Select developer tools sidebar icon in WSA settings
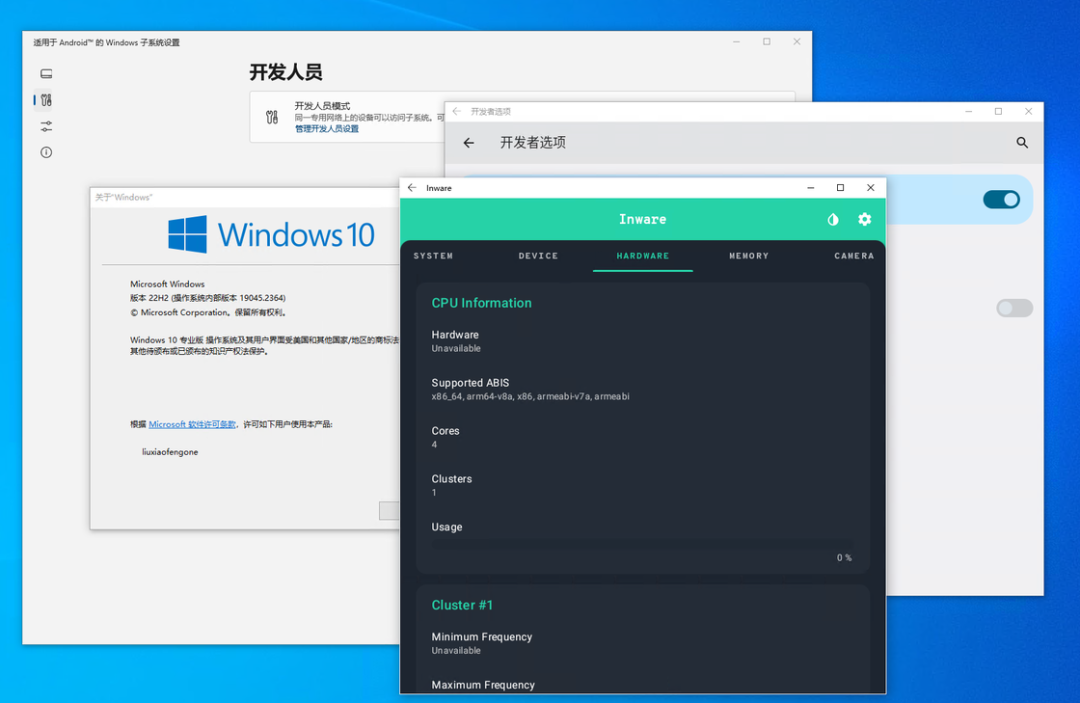This screenshot has height=703, width=1080. click(46, 100)
